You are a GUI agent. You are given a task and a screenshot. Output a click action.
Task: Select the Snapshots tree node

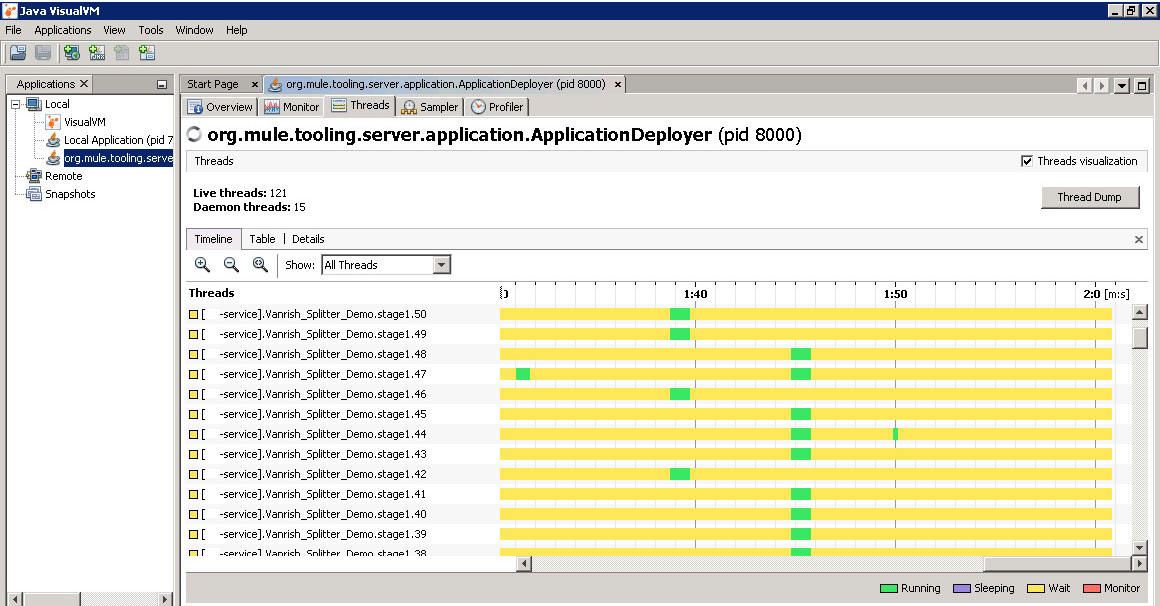coord(70,194)
